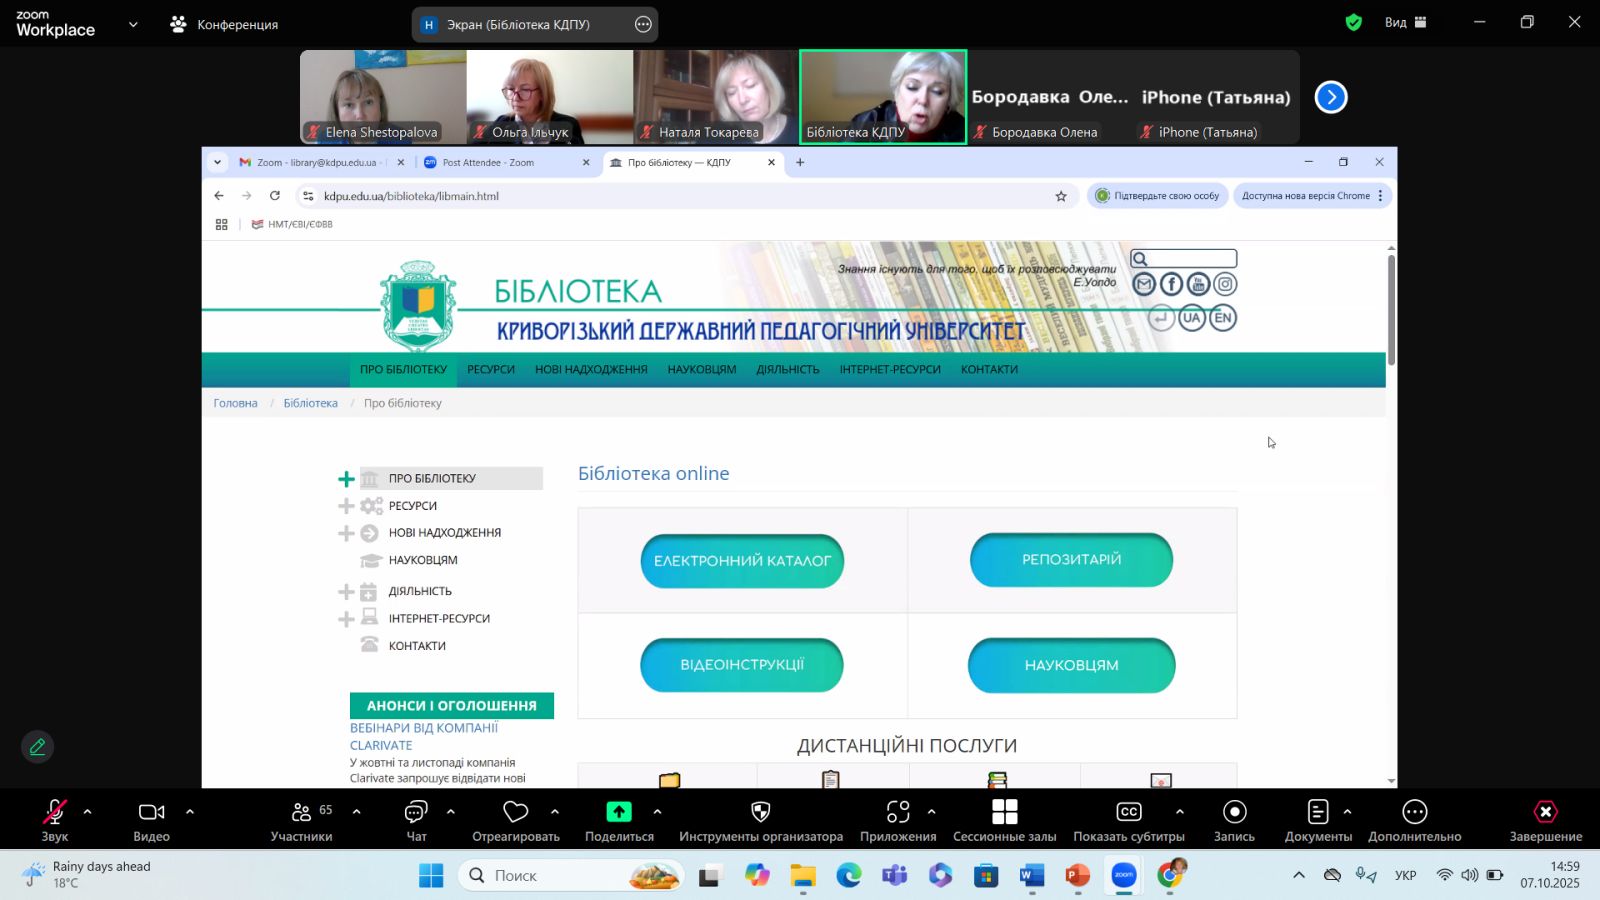Screen dimensions: 1600x900
Task: Expand video options arrow next to Видео
Action: point(190,812)
